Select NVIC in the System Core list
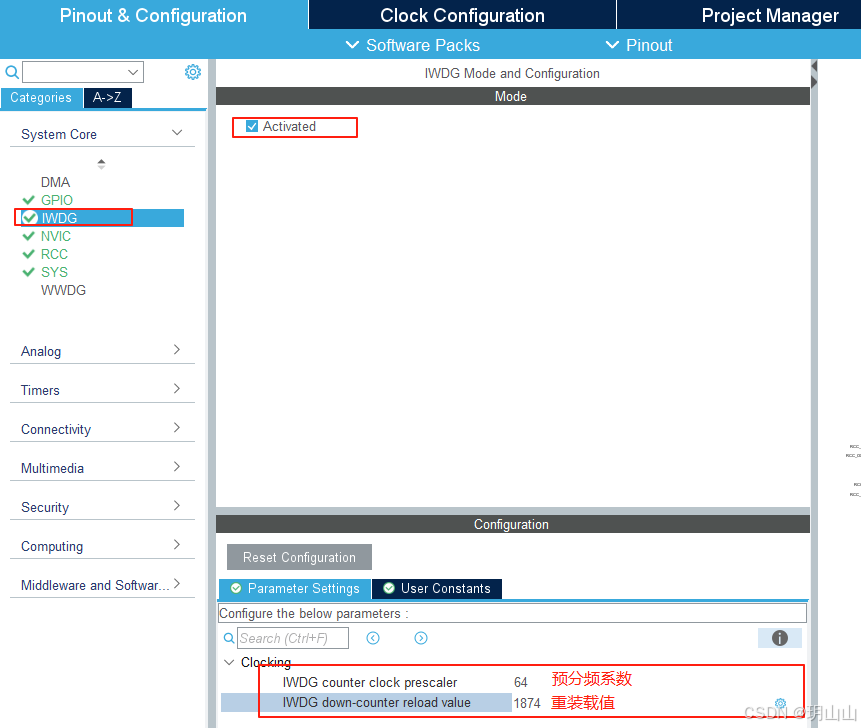 (x=56, y=236)
